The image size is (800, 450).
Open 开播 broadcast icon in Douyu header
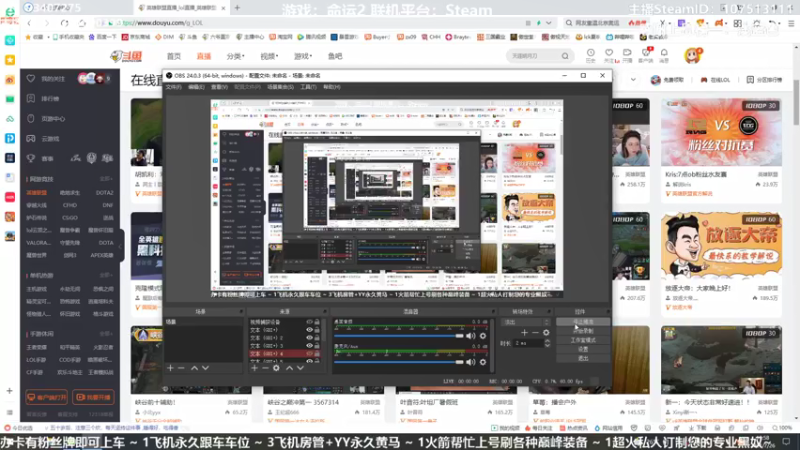click(627, 53)
